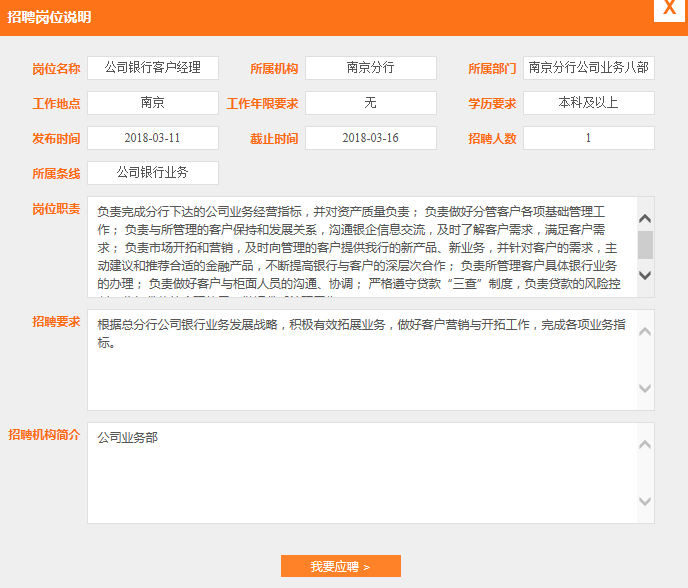688x588 pixels.
Task: Click the 我要应聘 apply button
Action: point(340,566)
